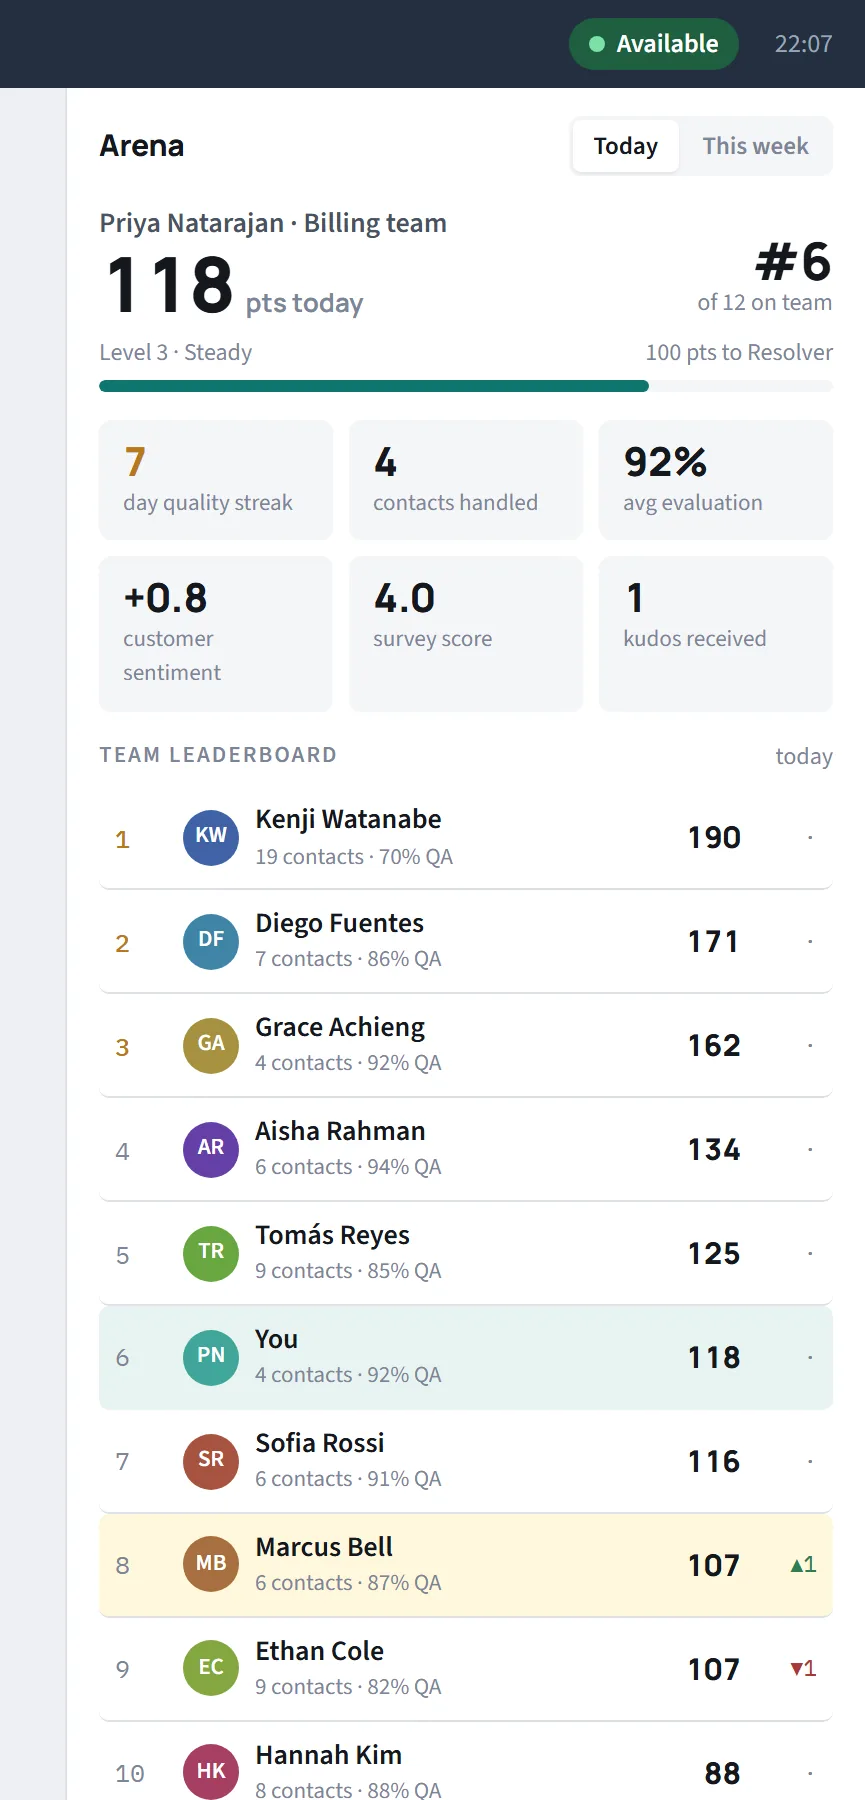Select the highlighted 'You' label in the leaderboard
Screen dimensions: 865x1800
coord(277,1339)
